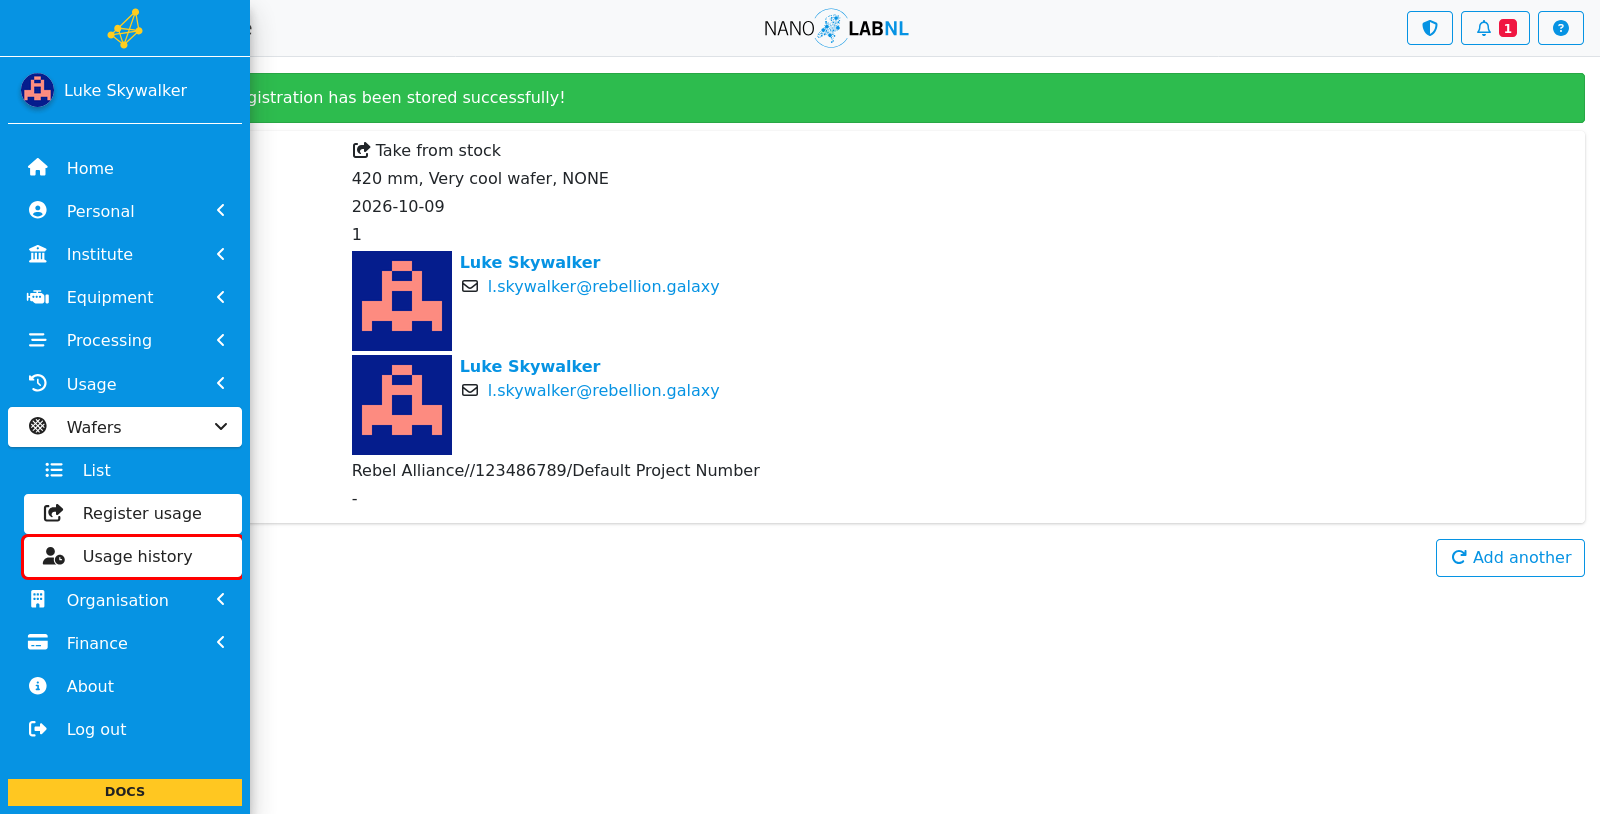Open notifications bell with 1 badge
1600x814 pixels.
[1495, 28]
